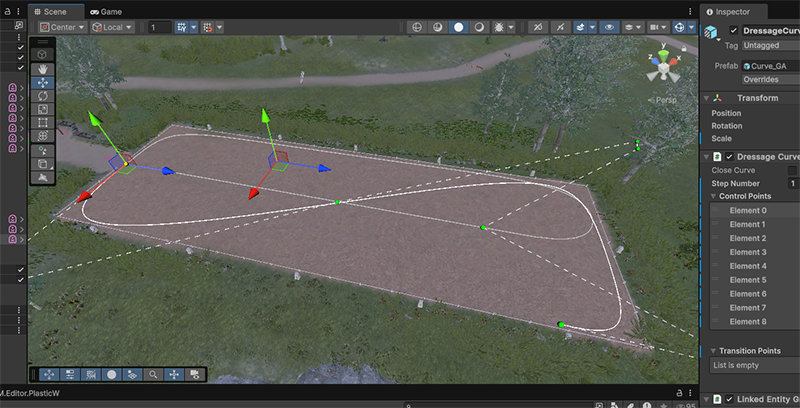Open the Local handle rotation dropdown
800x408 pixels.
pos(111,27)
